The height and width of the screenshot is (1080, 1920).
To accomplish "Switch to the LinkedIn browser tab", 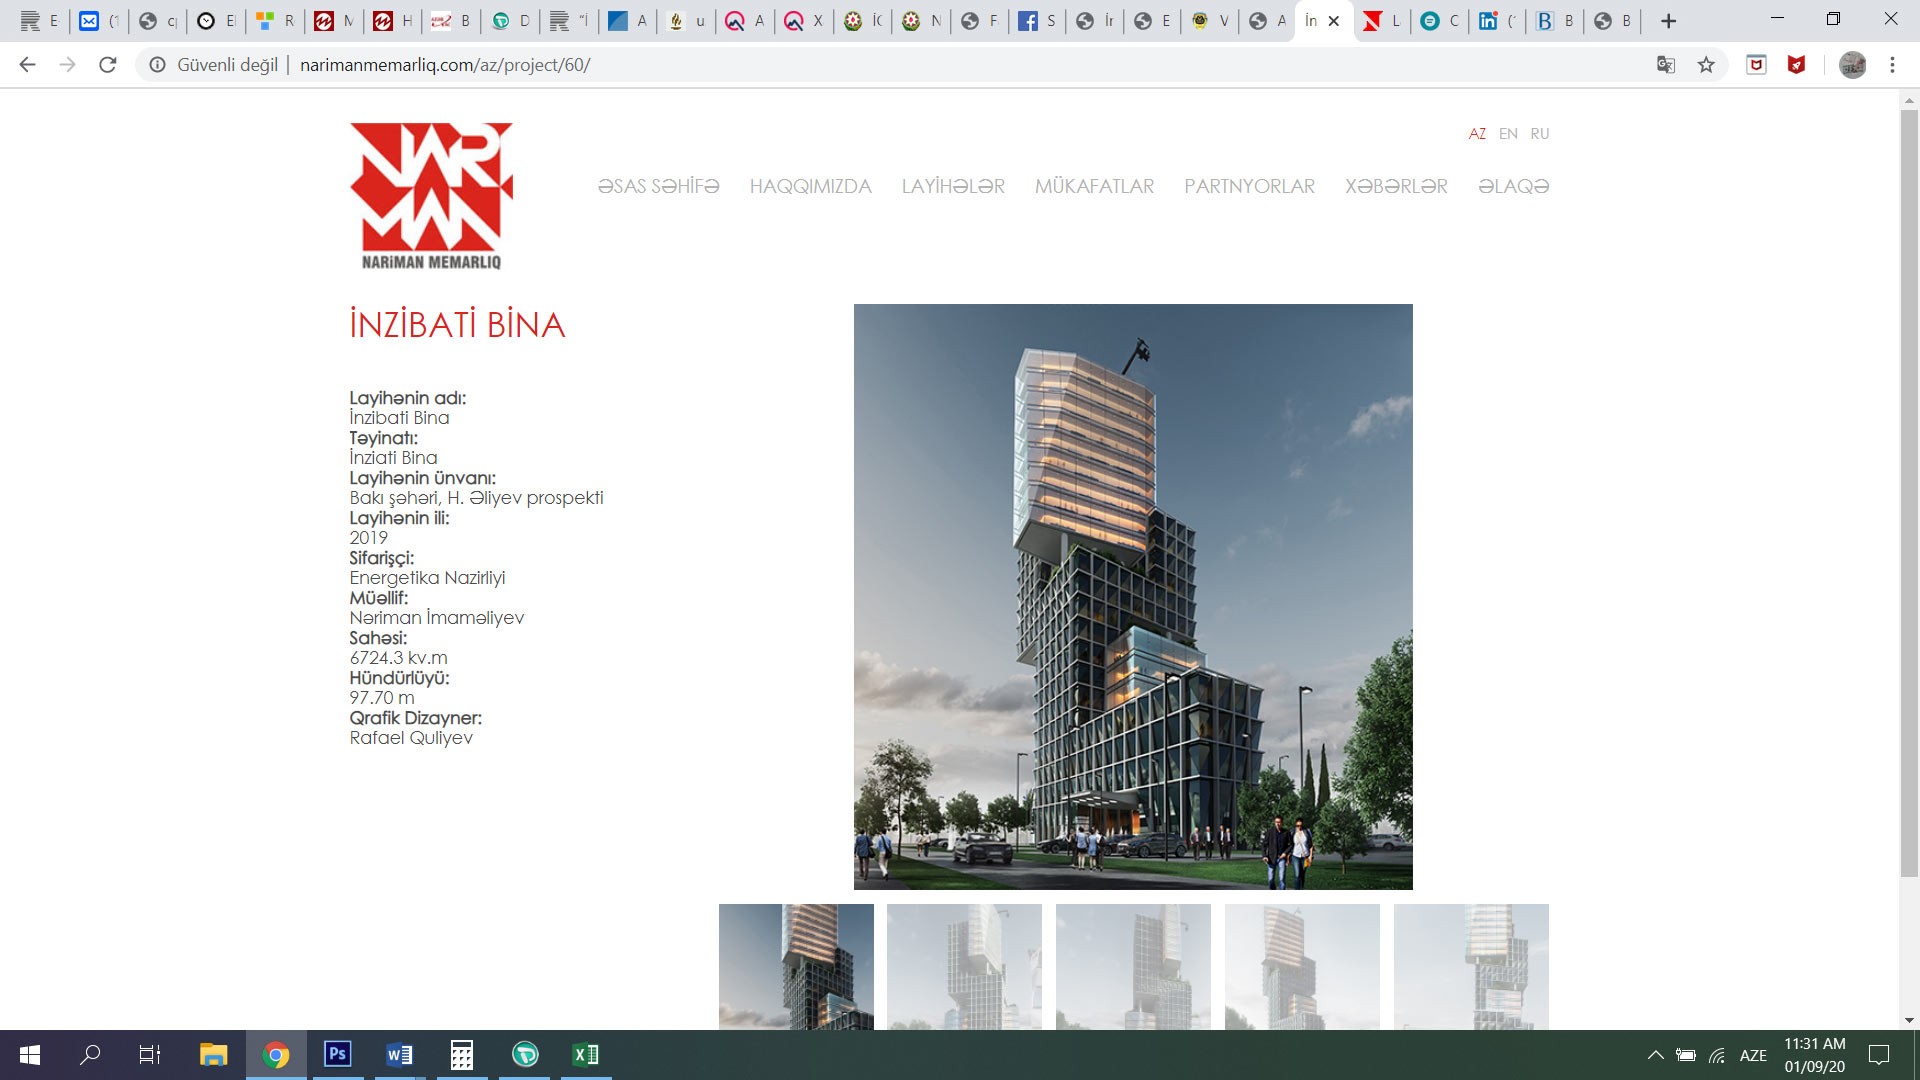I will (x=1489, y=21).
